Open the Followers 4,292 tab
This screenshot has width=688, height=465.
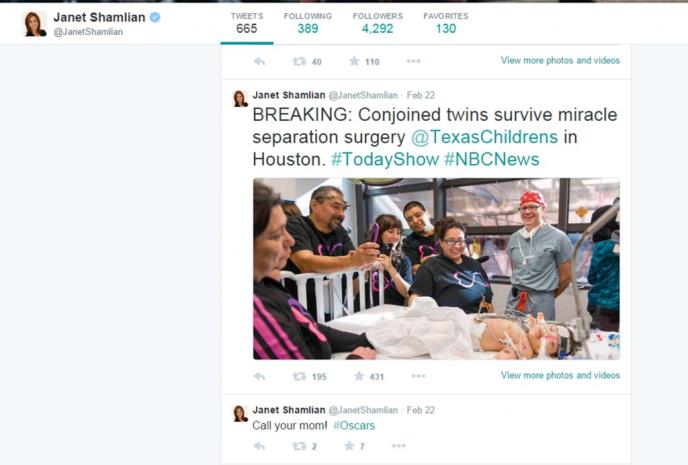(378, 23)
